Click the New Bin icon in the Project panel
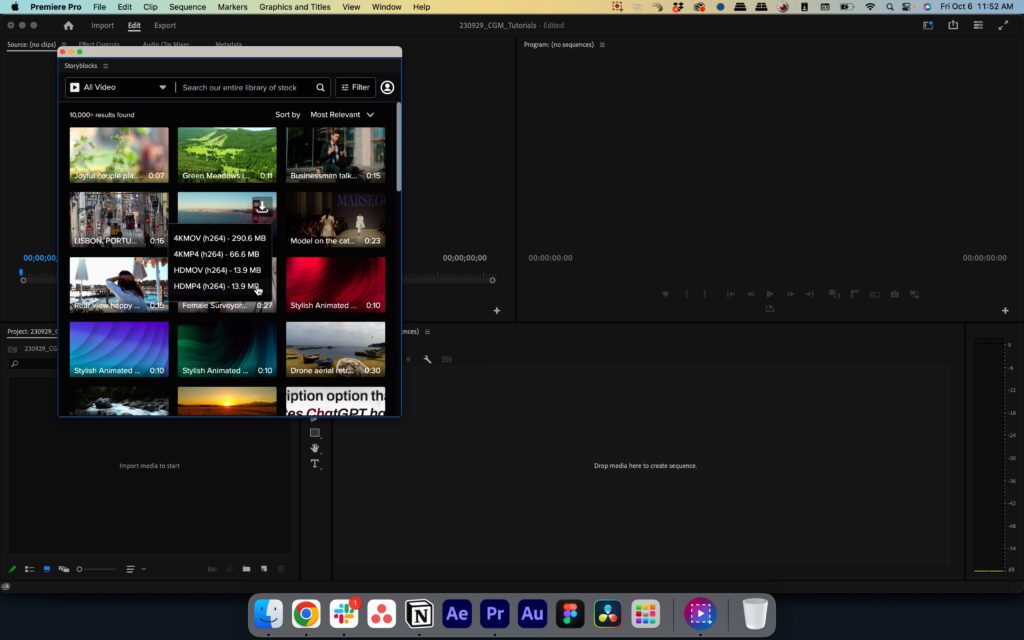Image resolution: width=1024 pixels, height=640 pixels. click(247, 568)
